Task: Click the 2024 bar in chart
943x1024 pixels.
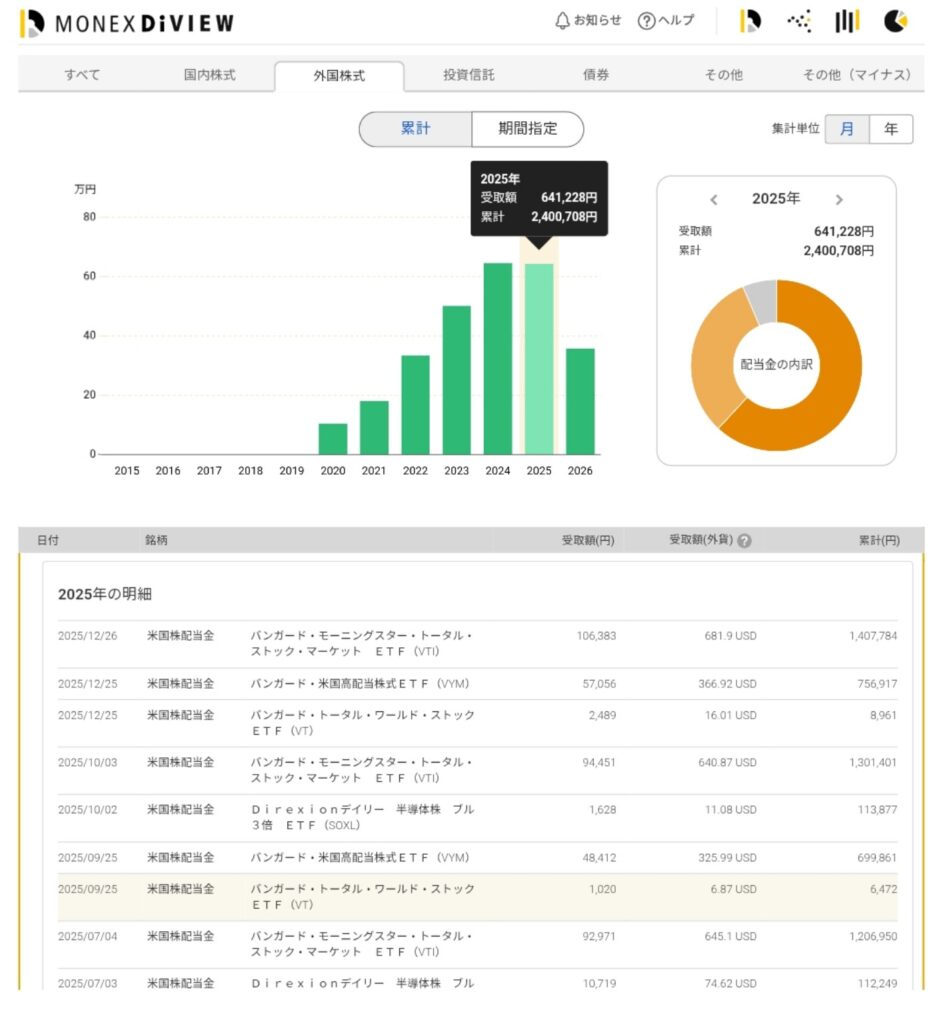Action: tap(498, 359)
